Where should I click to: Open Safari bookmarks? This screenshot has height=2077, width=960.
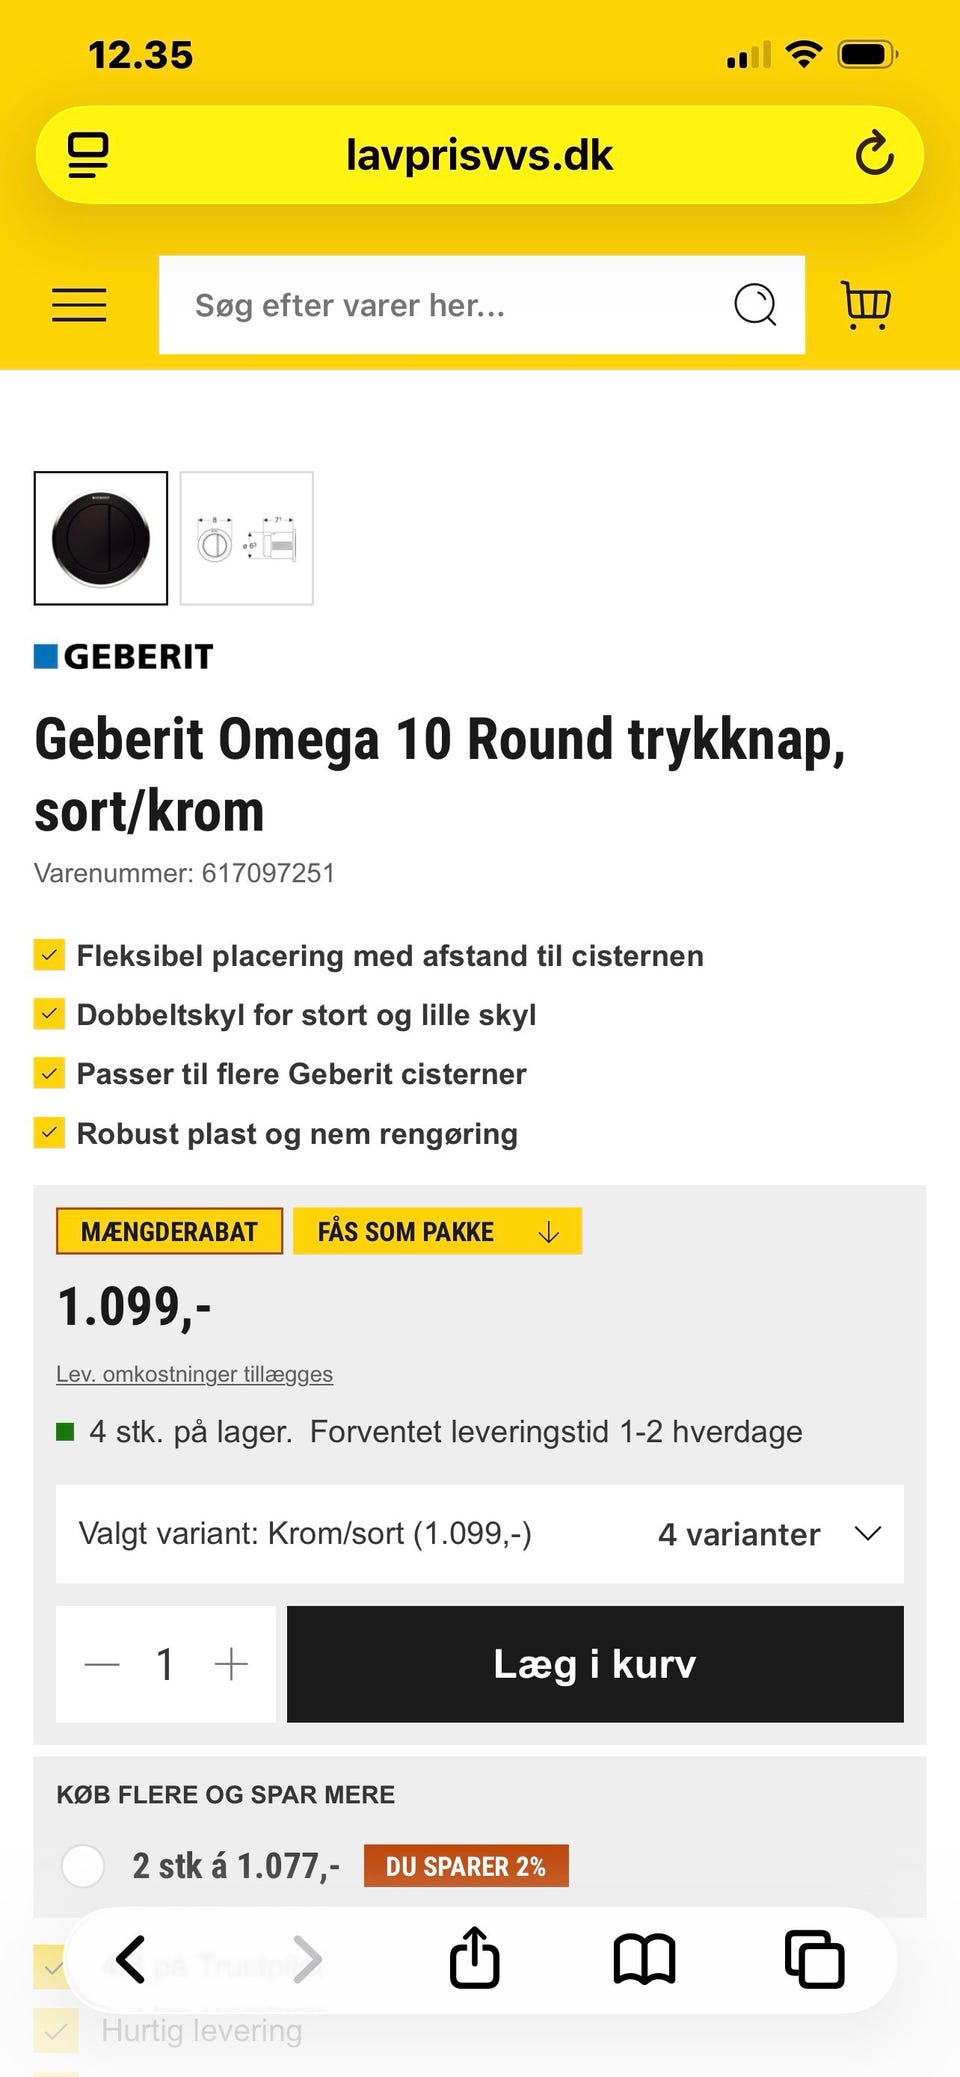click(x=644, y=1958)
